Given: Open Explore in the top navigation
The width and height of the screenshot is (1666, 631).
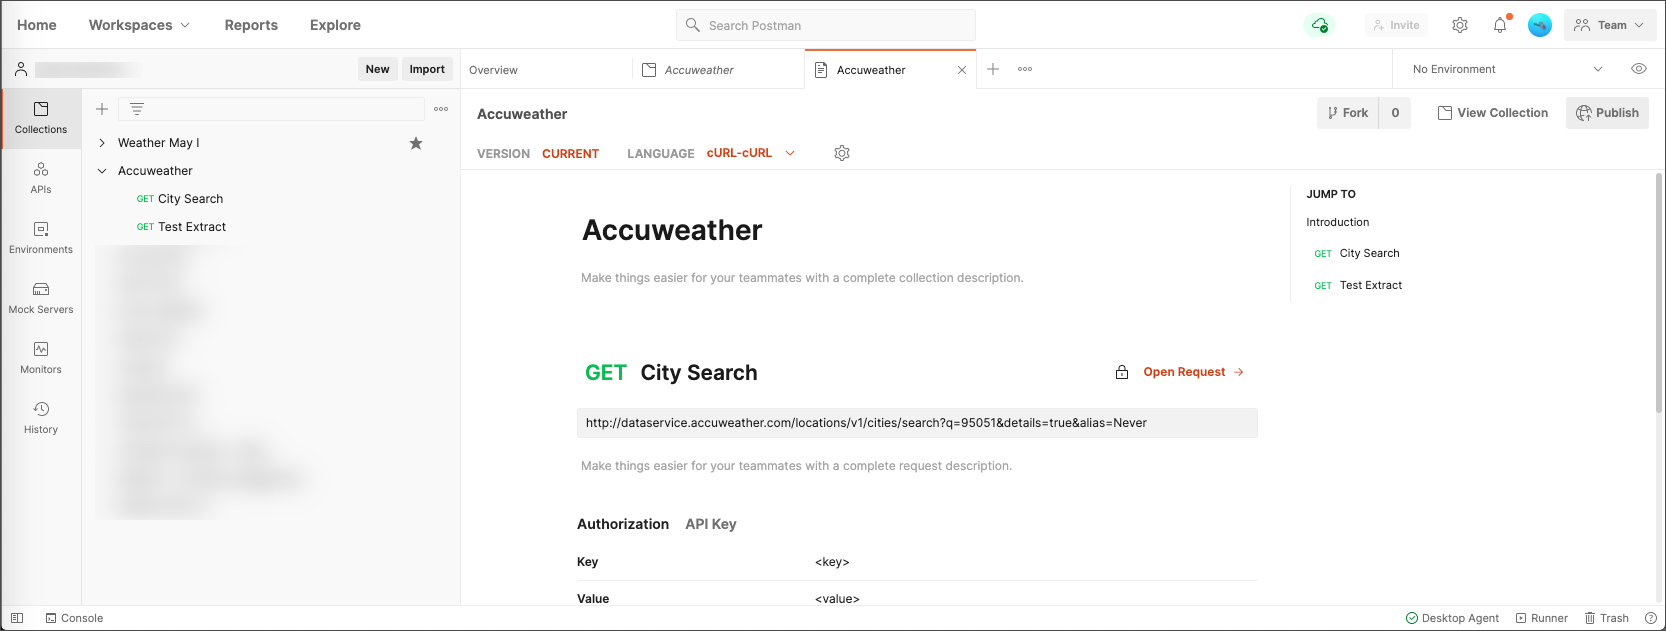Looking at the screenshot, I should coord(335,25).
